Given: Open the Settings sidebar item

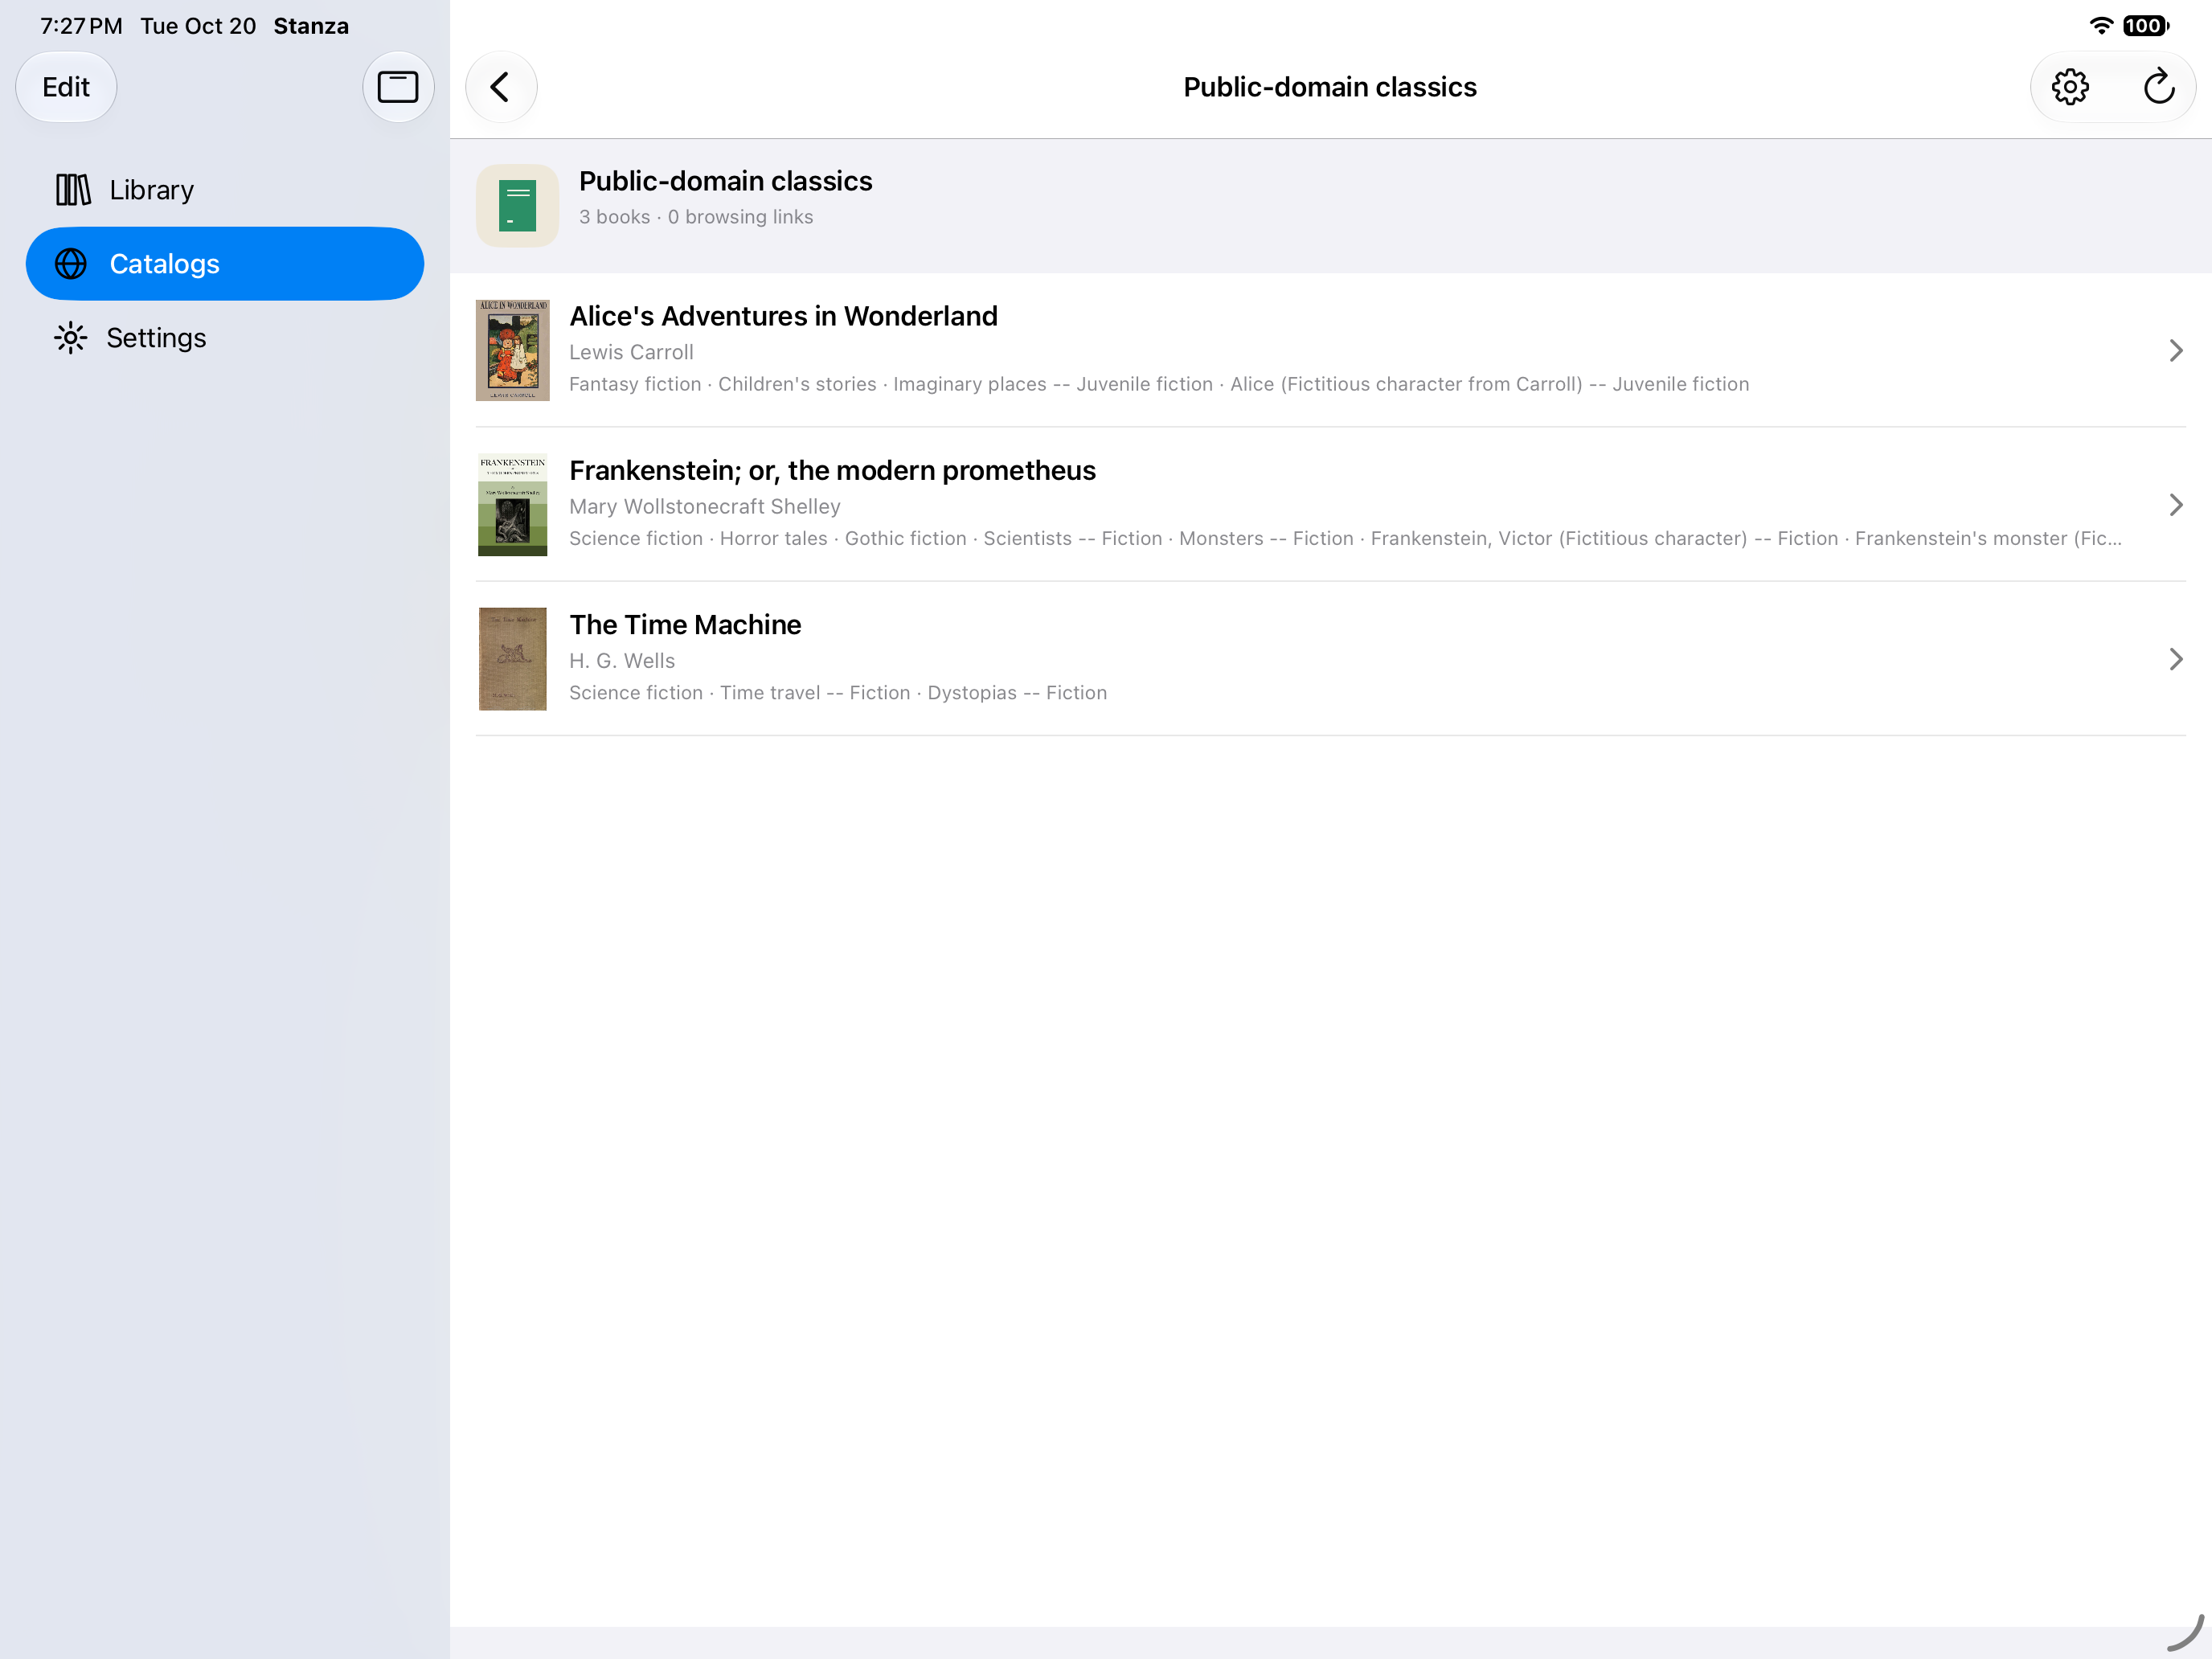Looking at the screenshot, I should click(225, 338).
